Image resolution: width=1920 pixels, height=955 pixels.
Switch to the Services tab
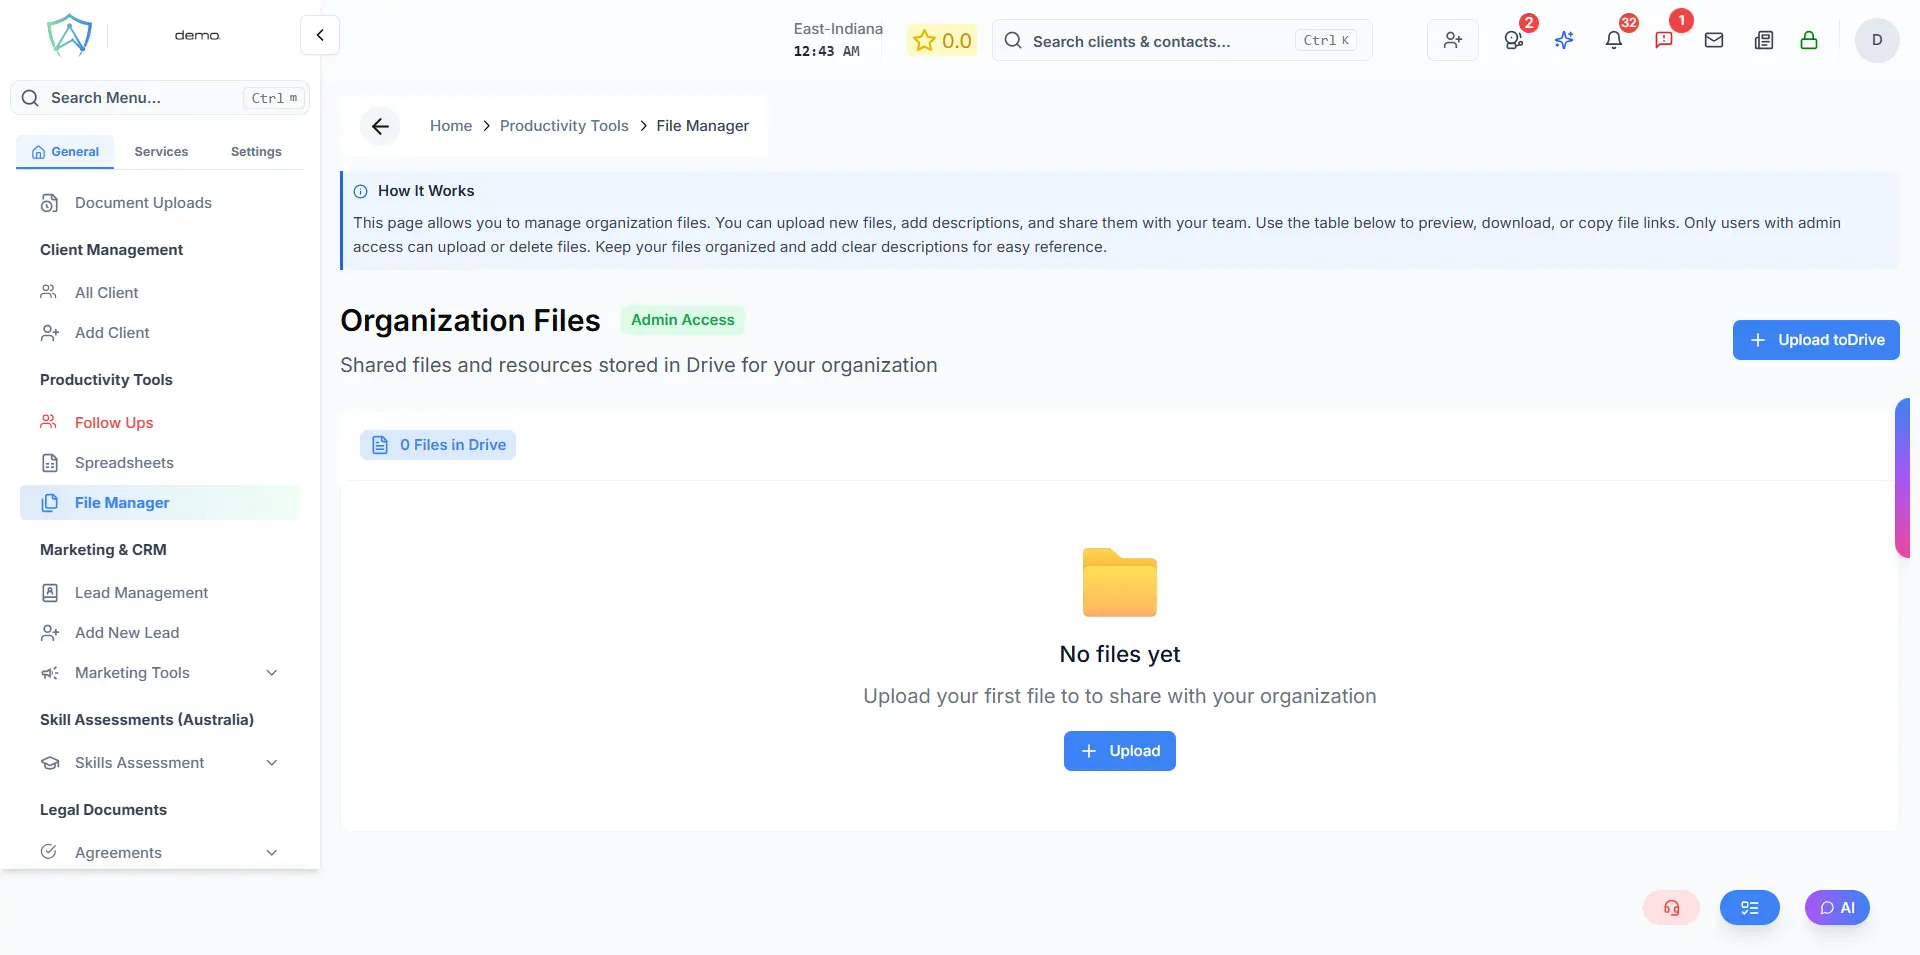pos(160,151)
